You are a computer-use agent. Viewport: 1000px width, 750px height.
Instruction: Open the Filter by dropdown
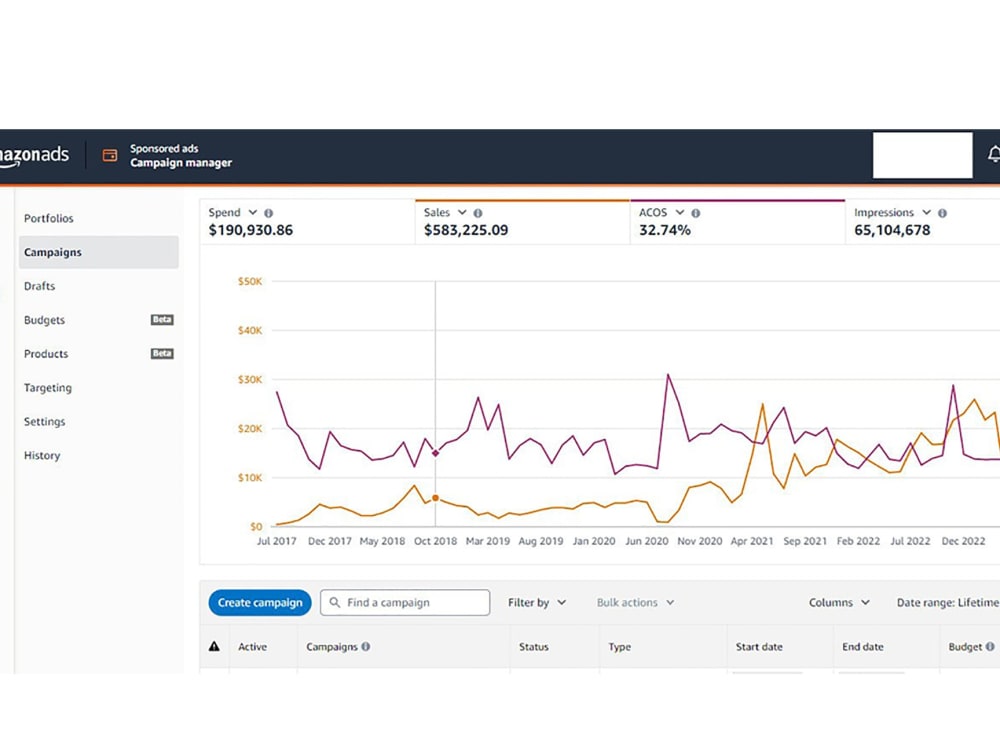(536, 602)
